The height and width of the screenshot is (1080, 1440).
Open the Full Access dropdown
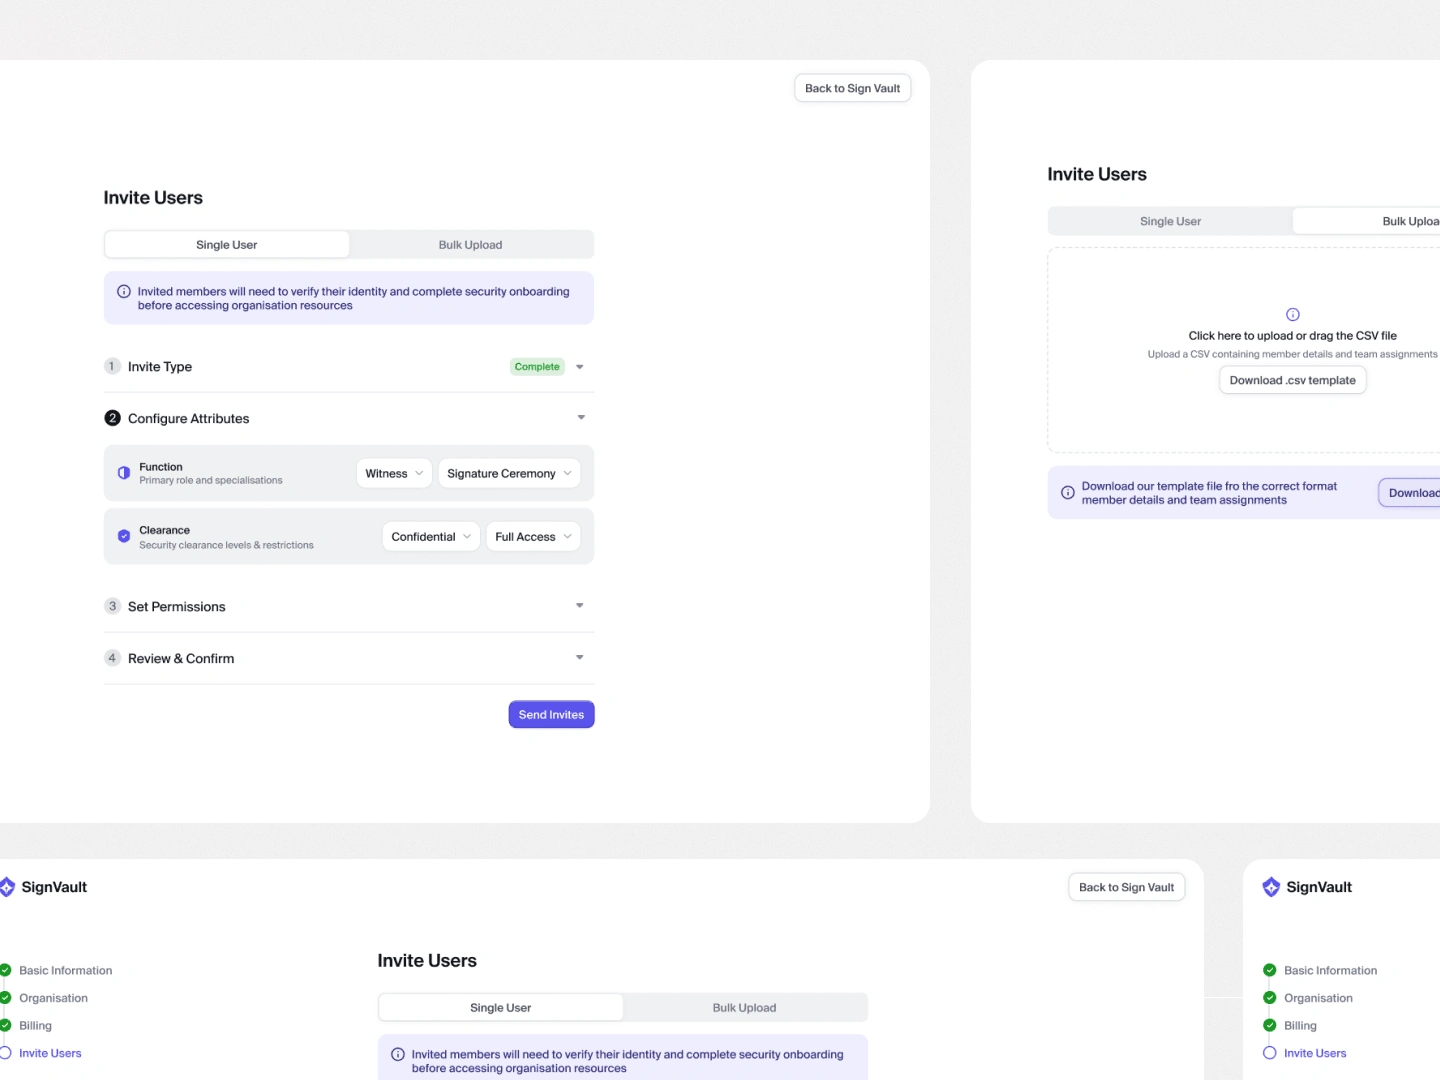[533, 537]
